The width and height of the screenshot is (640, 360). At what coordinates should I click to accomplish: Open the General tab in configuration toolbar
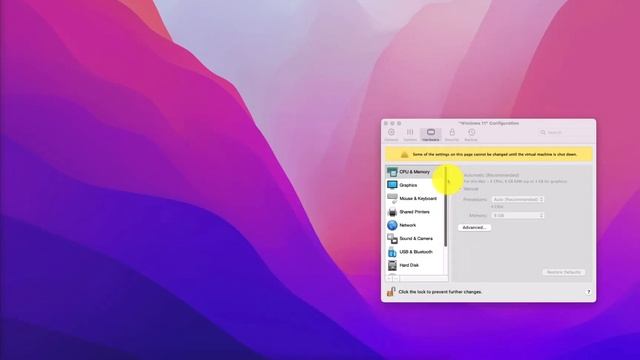391,135
